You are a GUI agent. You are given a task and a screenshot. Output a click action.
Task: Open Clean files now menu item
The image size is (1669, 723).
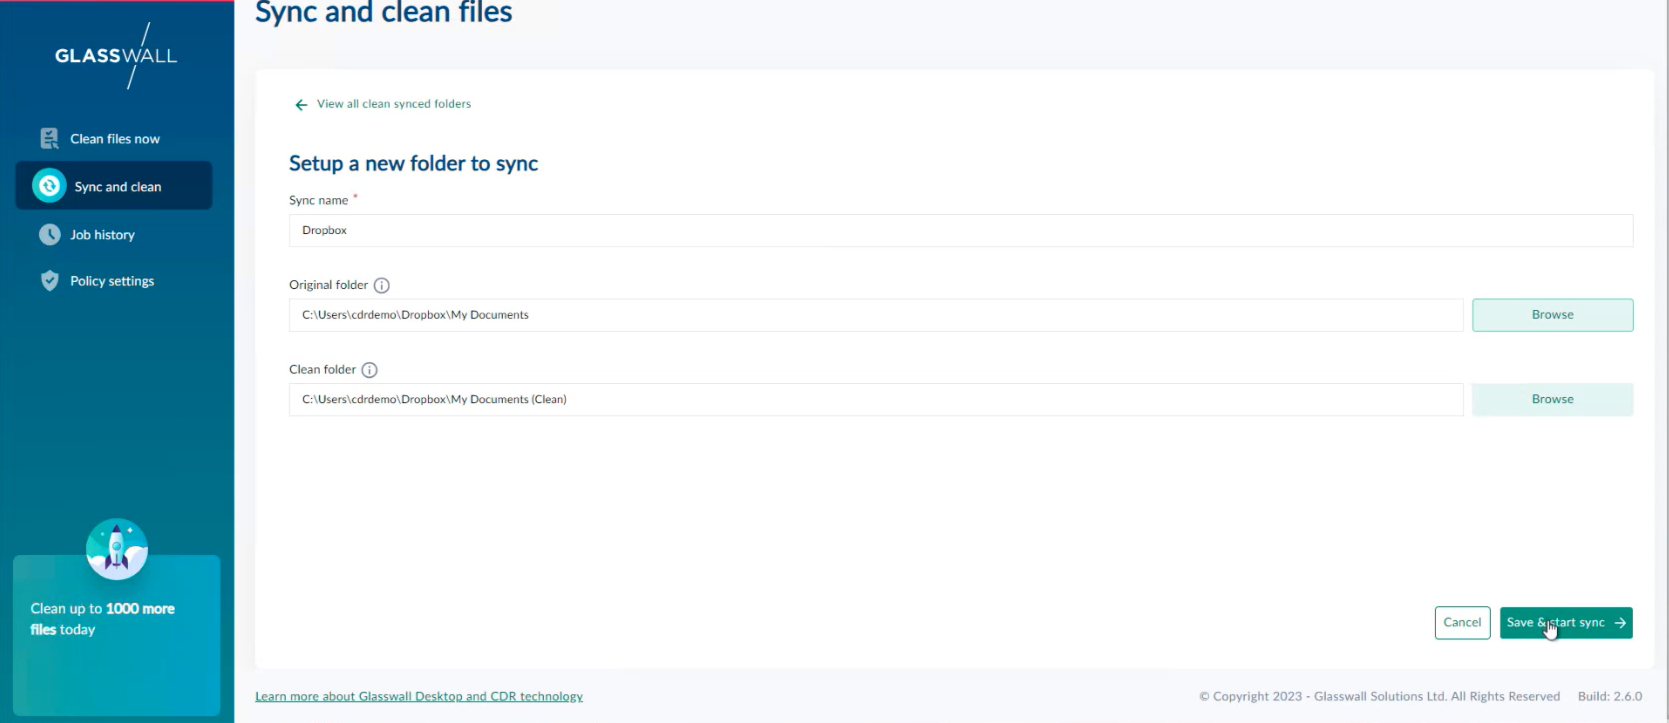[115, 139]
